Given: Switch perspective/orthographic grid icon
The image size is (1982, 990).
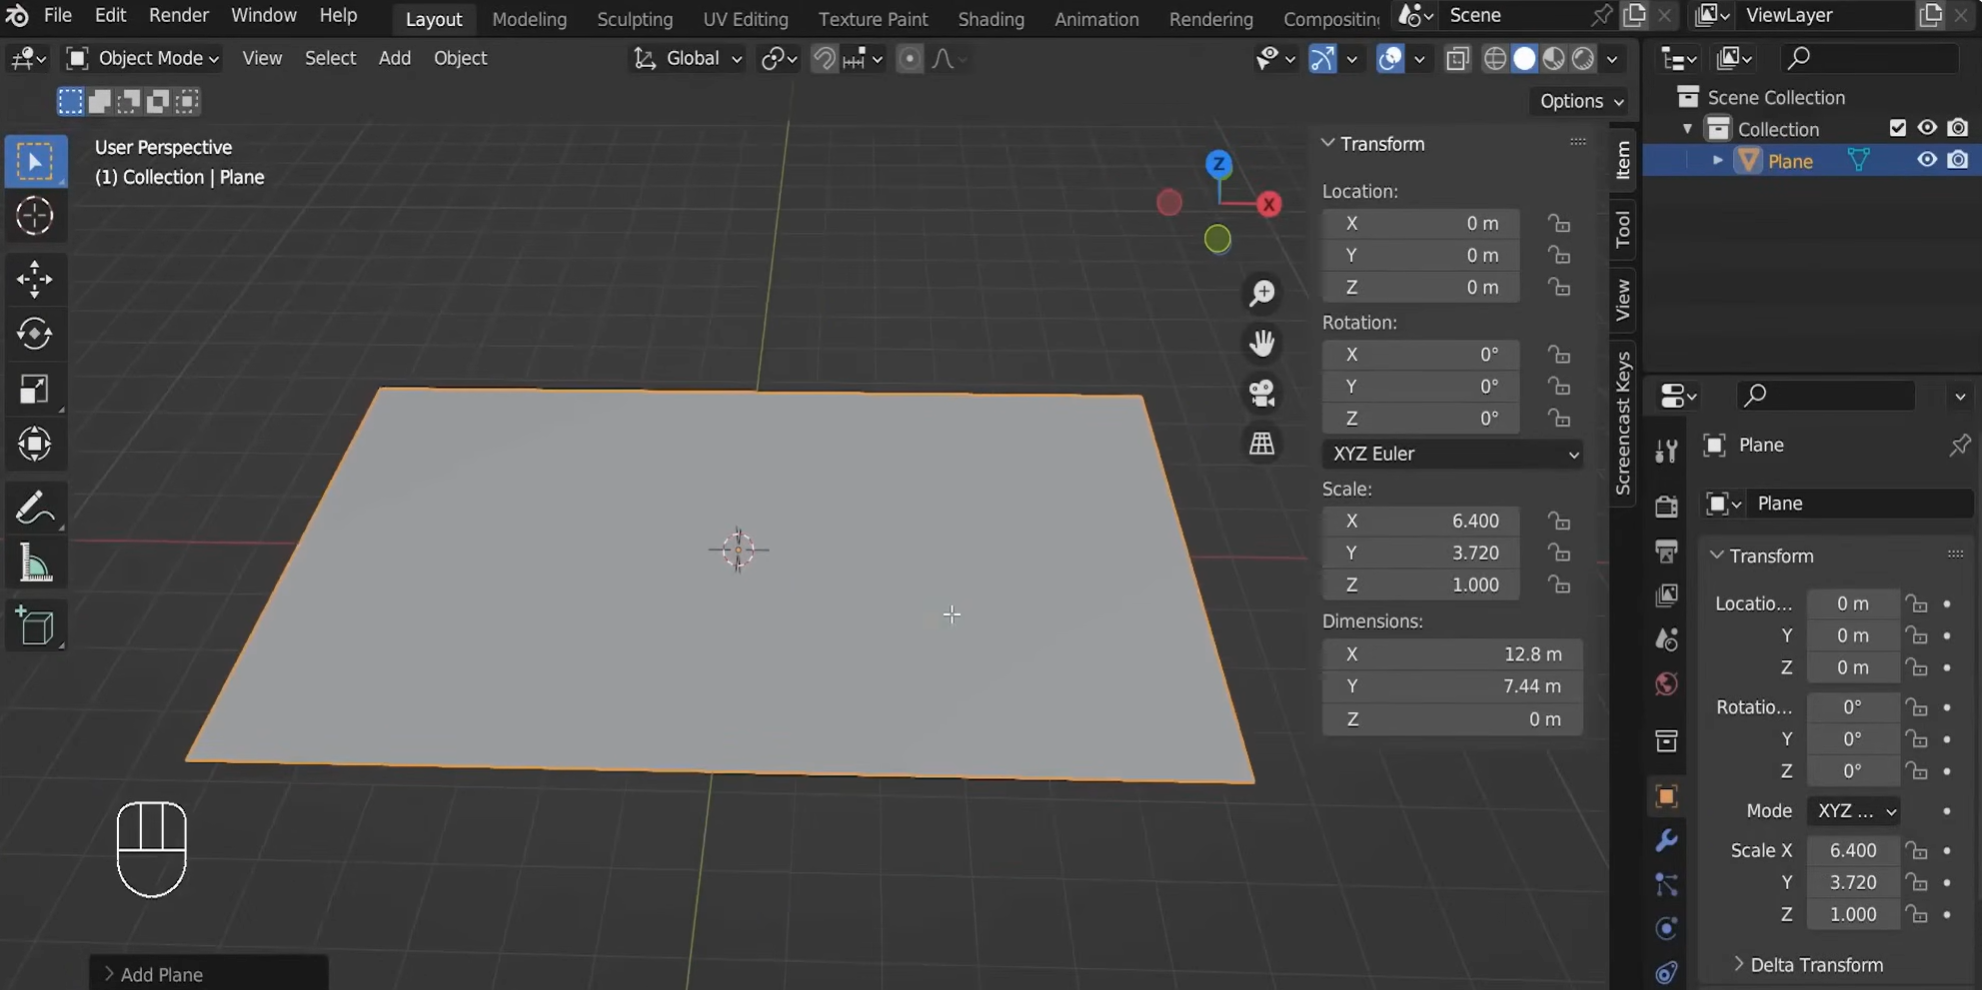Looking at the screenshot, I should pos(1262,443).
